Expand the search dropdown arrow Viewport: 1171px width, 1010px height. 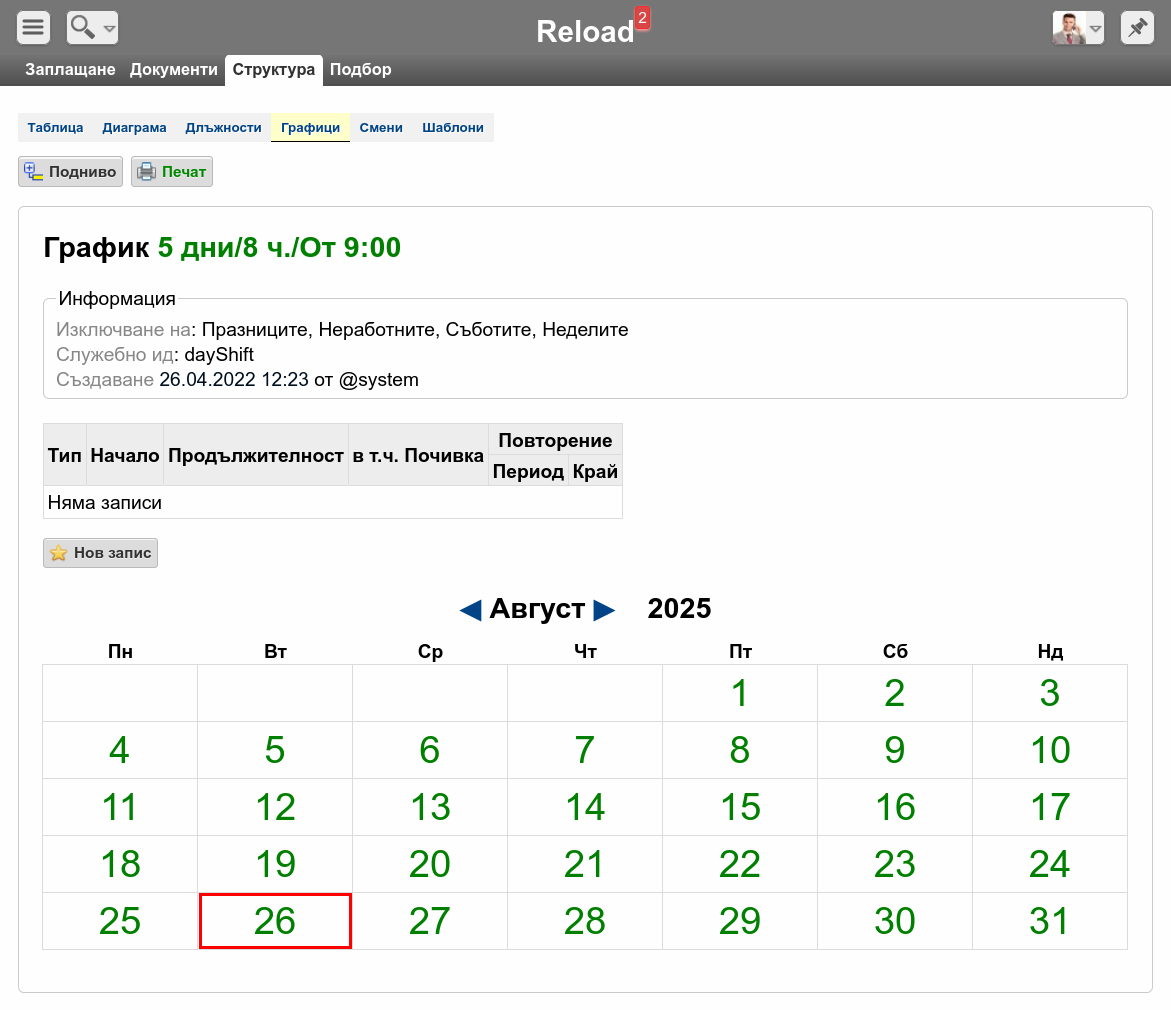click(110, 29)
